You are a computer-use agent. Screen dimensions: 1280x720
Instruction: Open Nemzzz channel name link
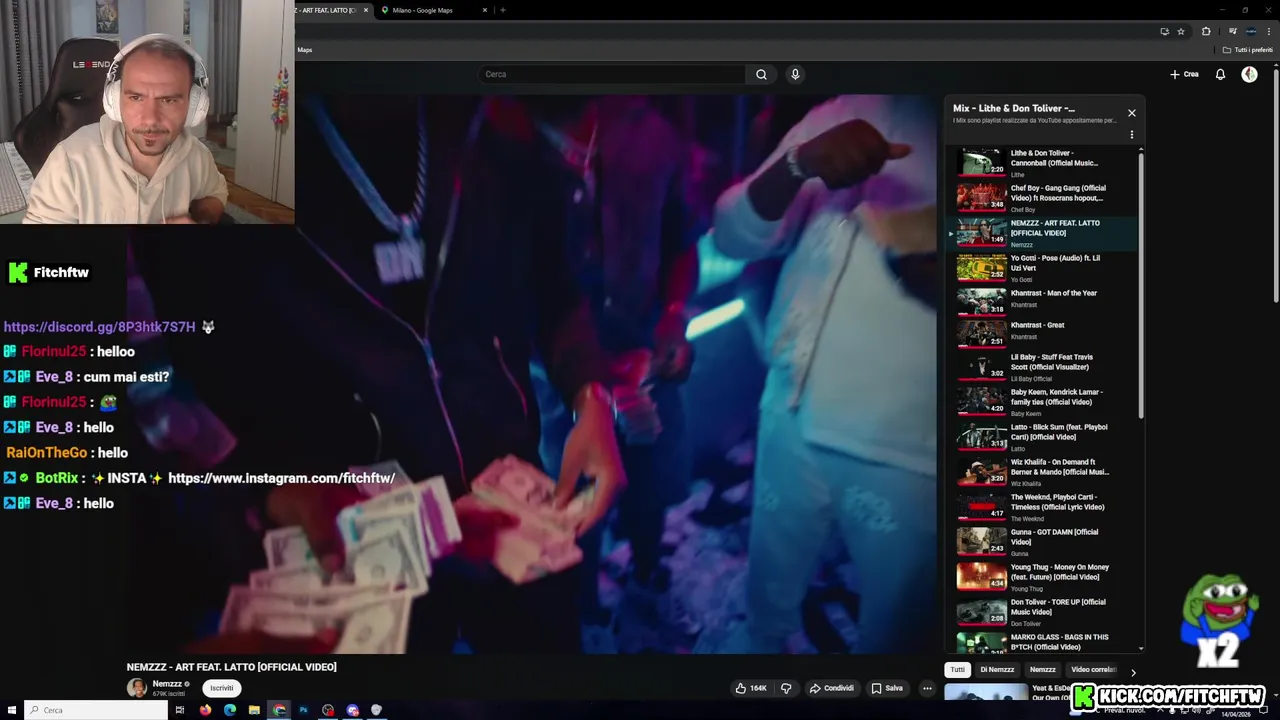coord(167,684)
